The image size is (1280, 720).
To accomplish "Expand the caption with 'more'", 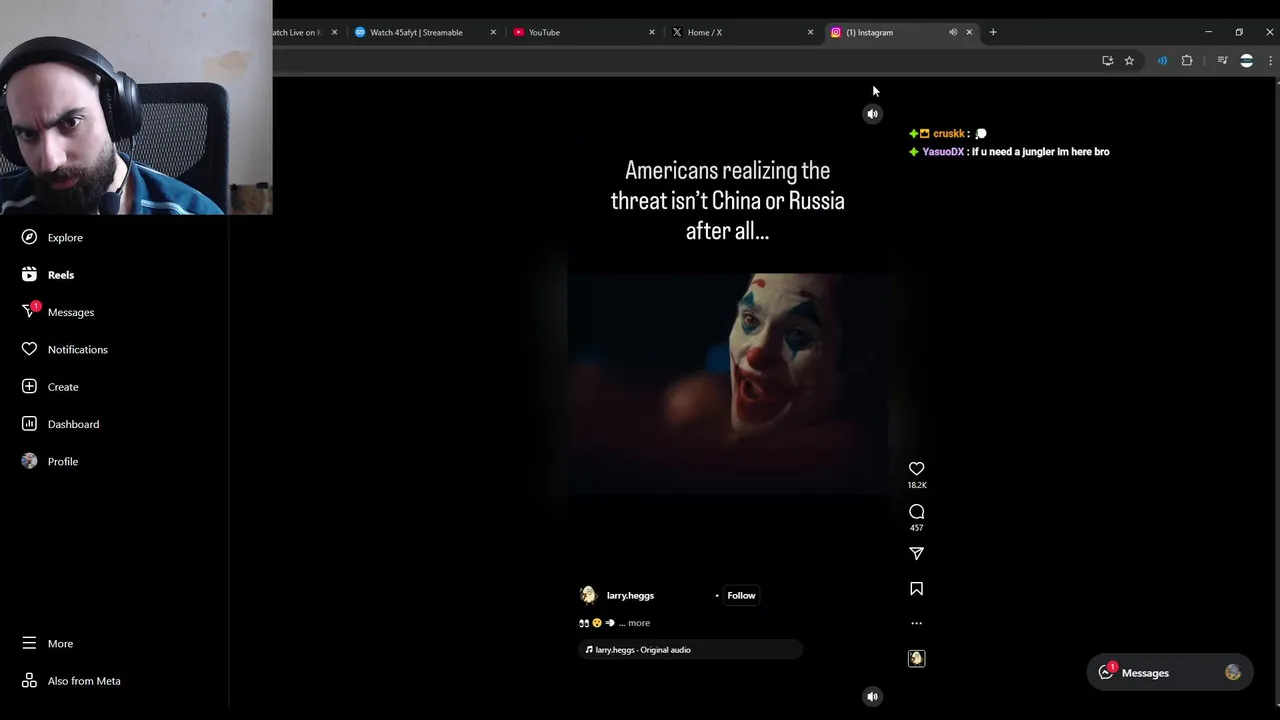I will pos(638,623).
